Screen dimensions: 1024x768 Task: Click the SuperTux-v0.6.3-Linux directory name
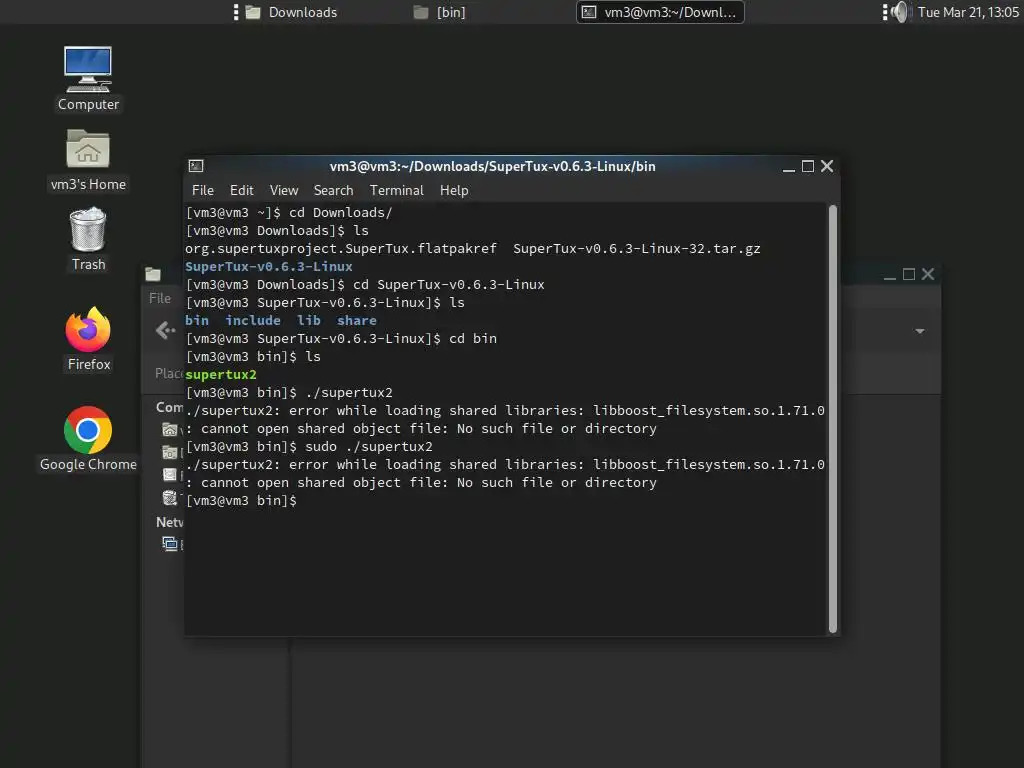coord(268,266)
